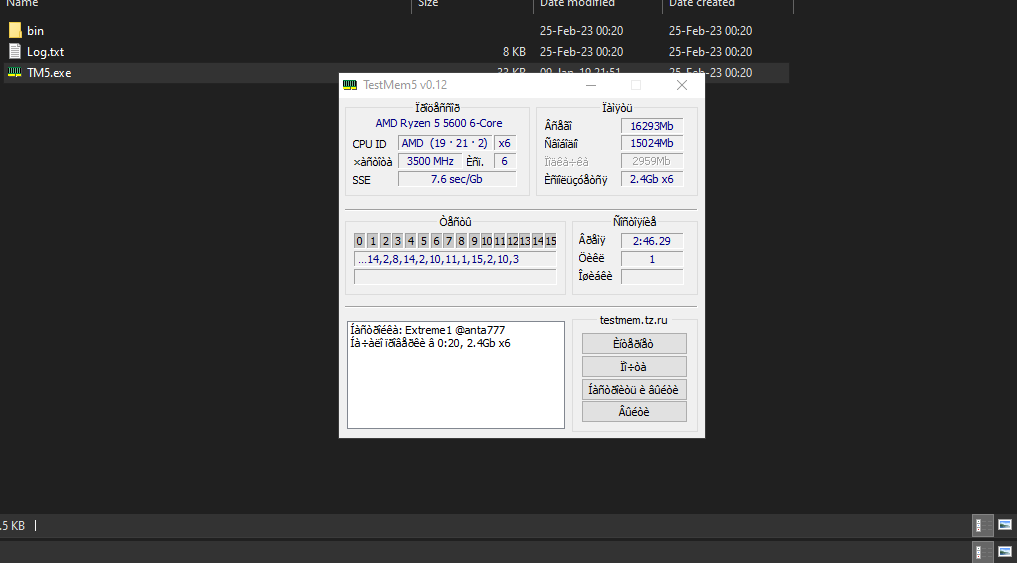1017x563 pixels.
Task: Click test indicator box 7
Action: [x=449, y=241]
